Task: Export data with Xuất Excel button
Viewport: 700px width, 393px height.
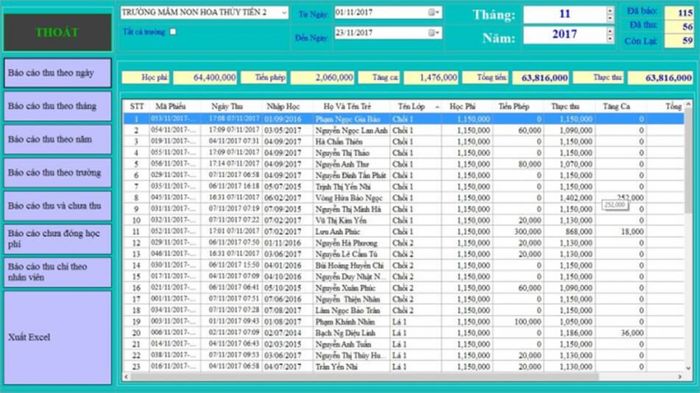Action: point(58,337)
